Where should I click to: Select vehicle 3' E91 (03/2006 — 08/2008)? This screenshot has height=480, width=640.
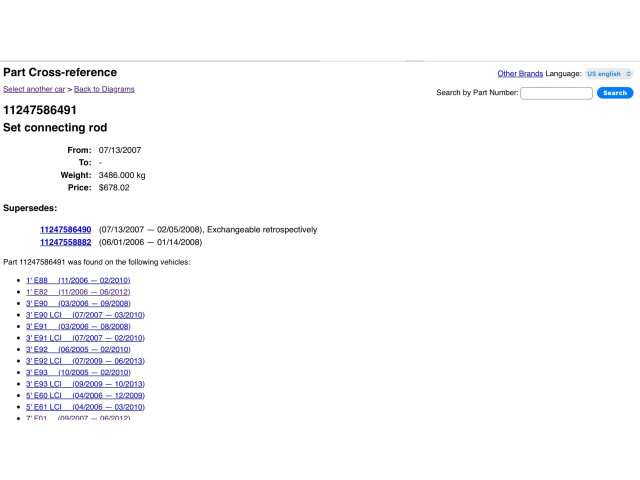point(79,326)
